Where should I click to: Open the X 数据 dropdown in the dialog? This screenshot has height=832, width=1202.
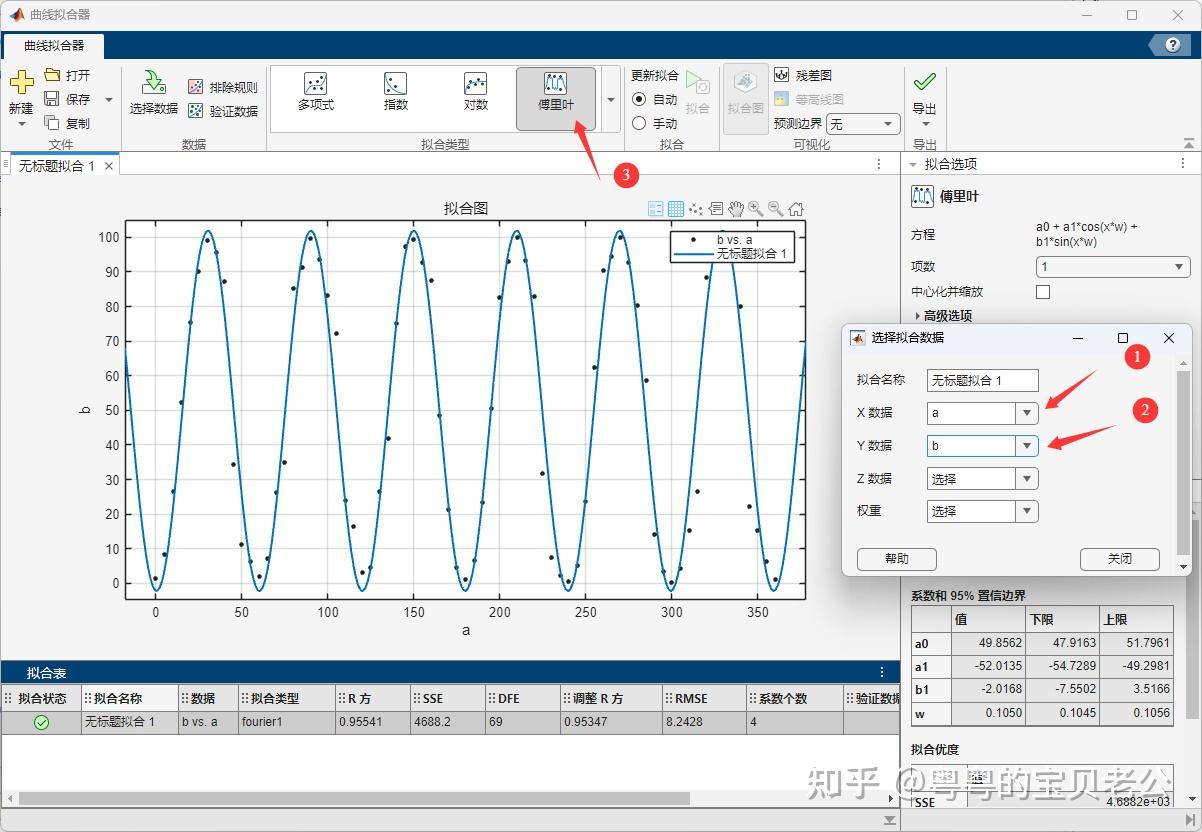(1027, 413)
